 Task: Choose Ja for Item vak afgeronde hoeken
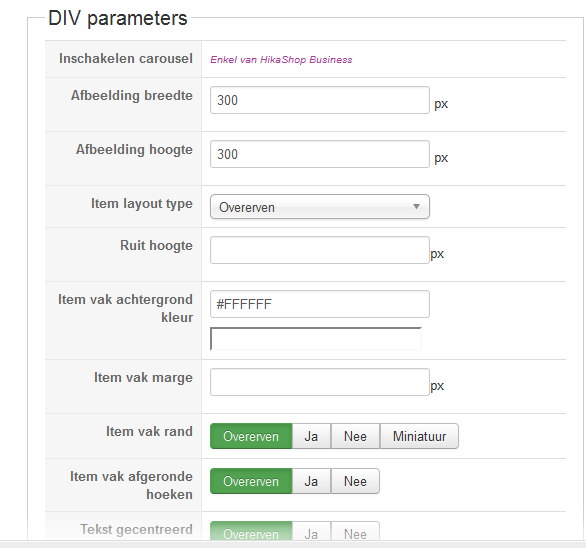(311, 481)
